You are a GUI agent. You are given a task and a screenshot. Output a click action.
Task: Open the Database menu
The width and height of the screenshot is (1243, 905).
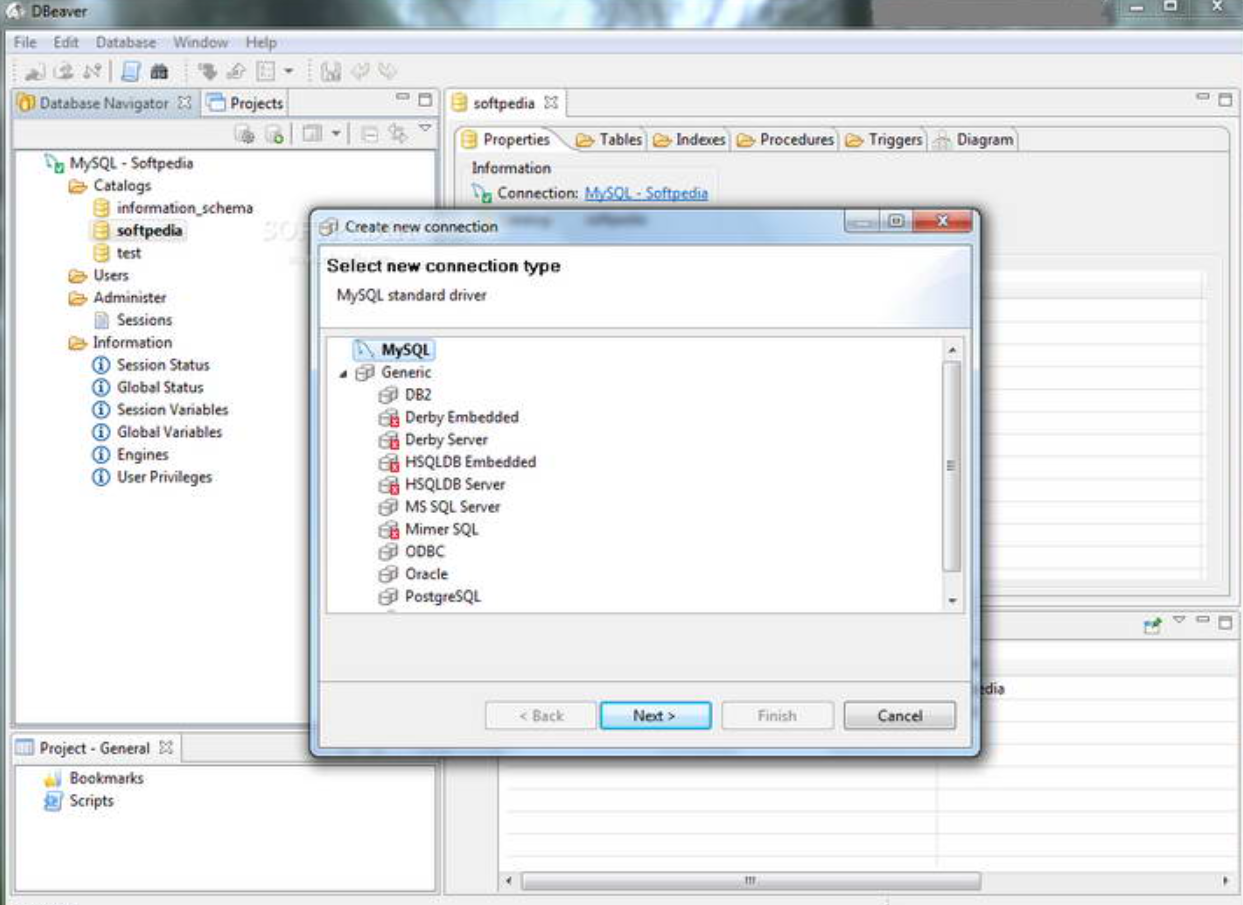click(126, 43)
